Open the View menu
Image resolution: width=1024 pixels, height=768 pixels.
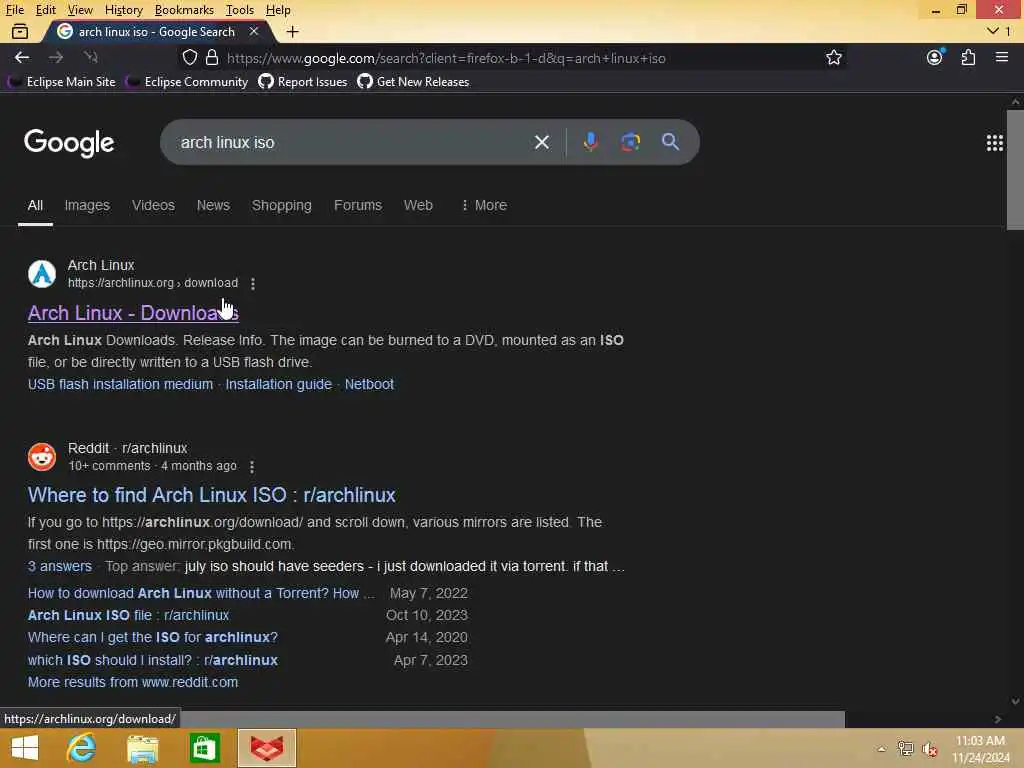[x=80, y=10]
